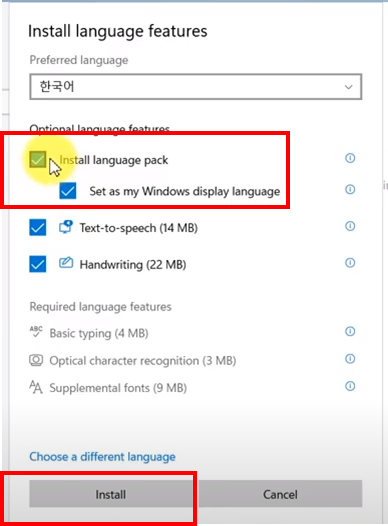Image resolution: width=388 pixels, height=526 pixels.
Task: Click Choose a different language link
Action: pyautogui.click(x=102, y=457)
